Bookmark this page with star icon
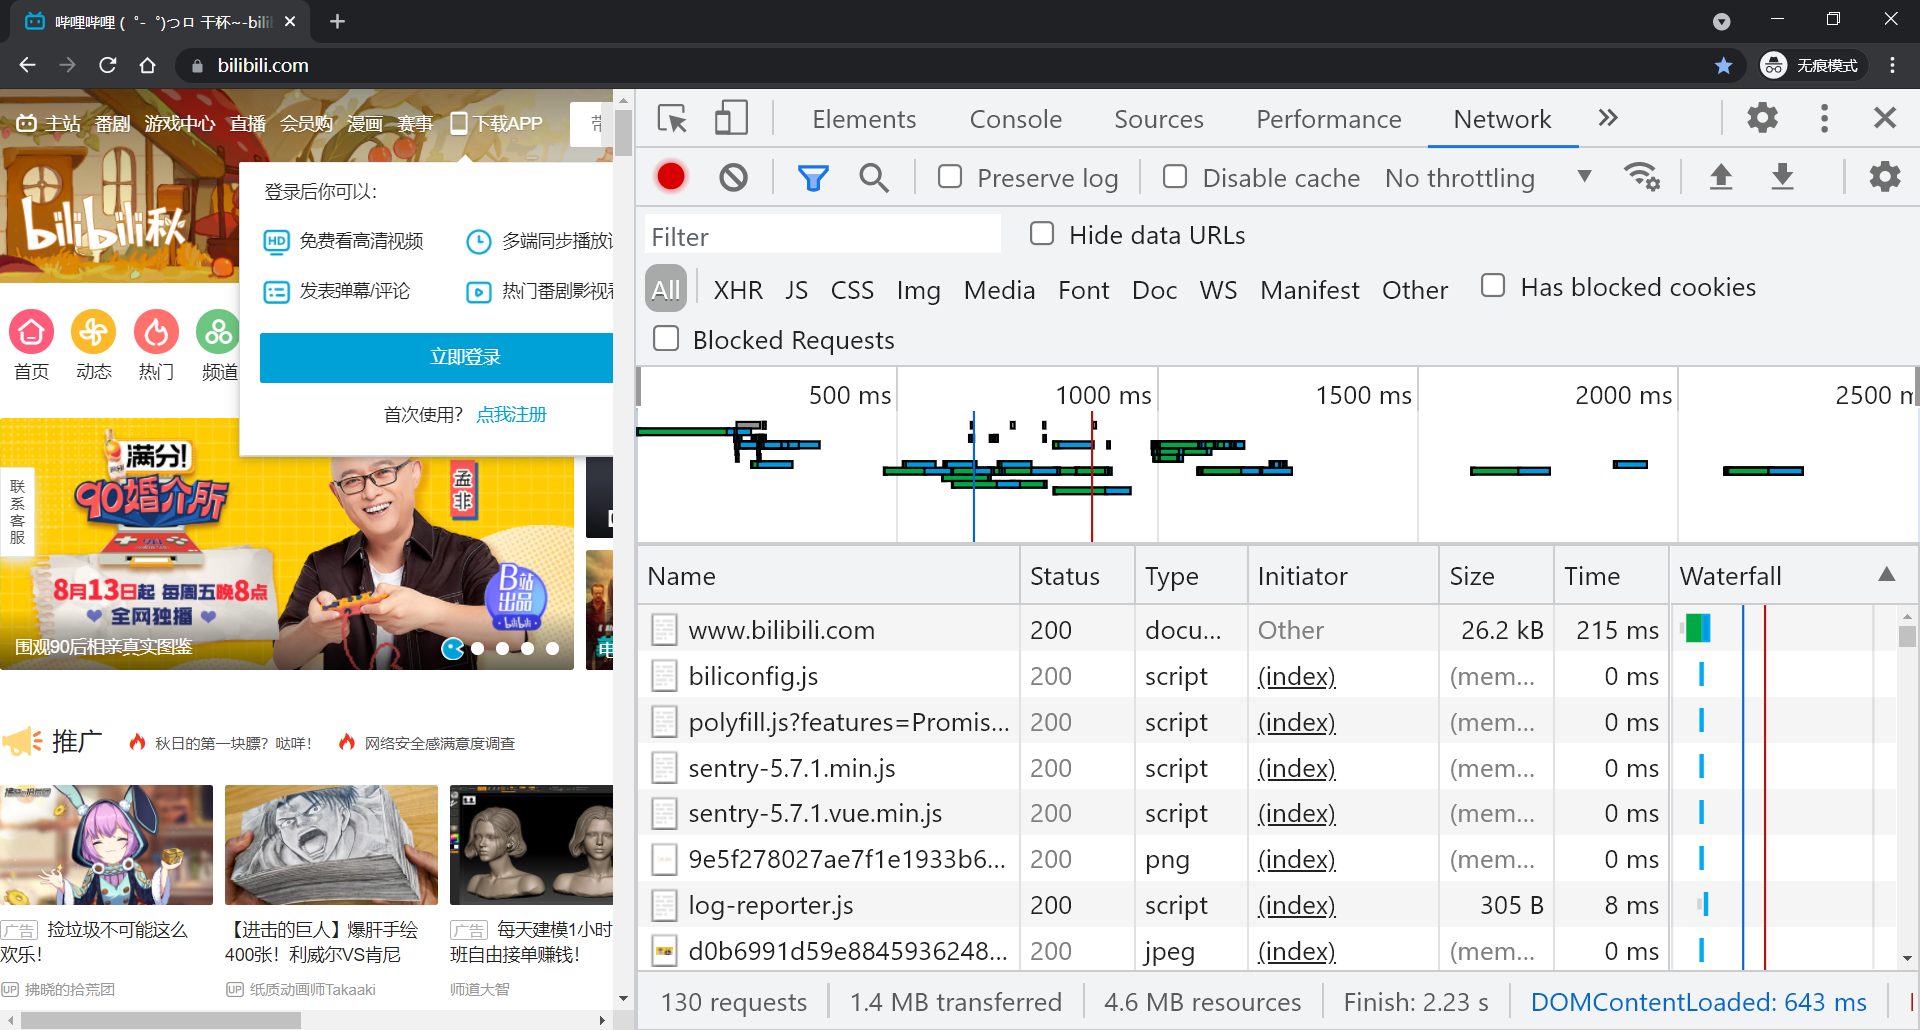1920x1030 pixels. click(1724, 65)
